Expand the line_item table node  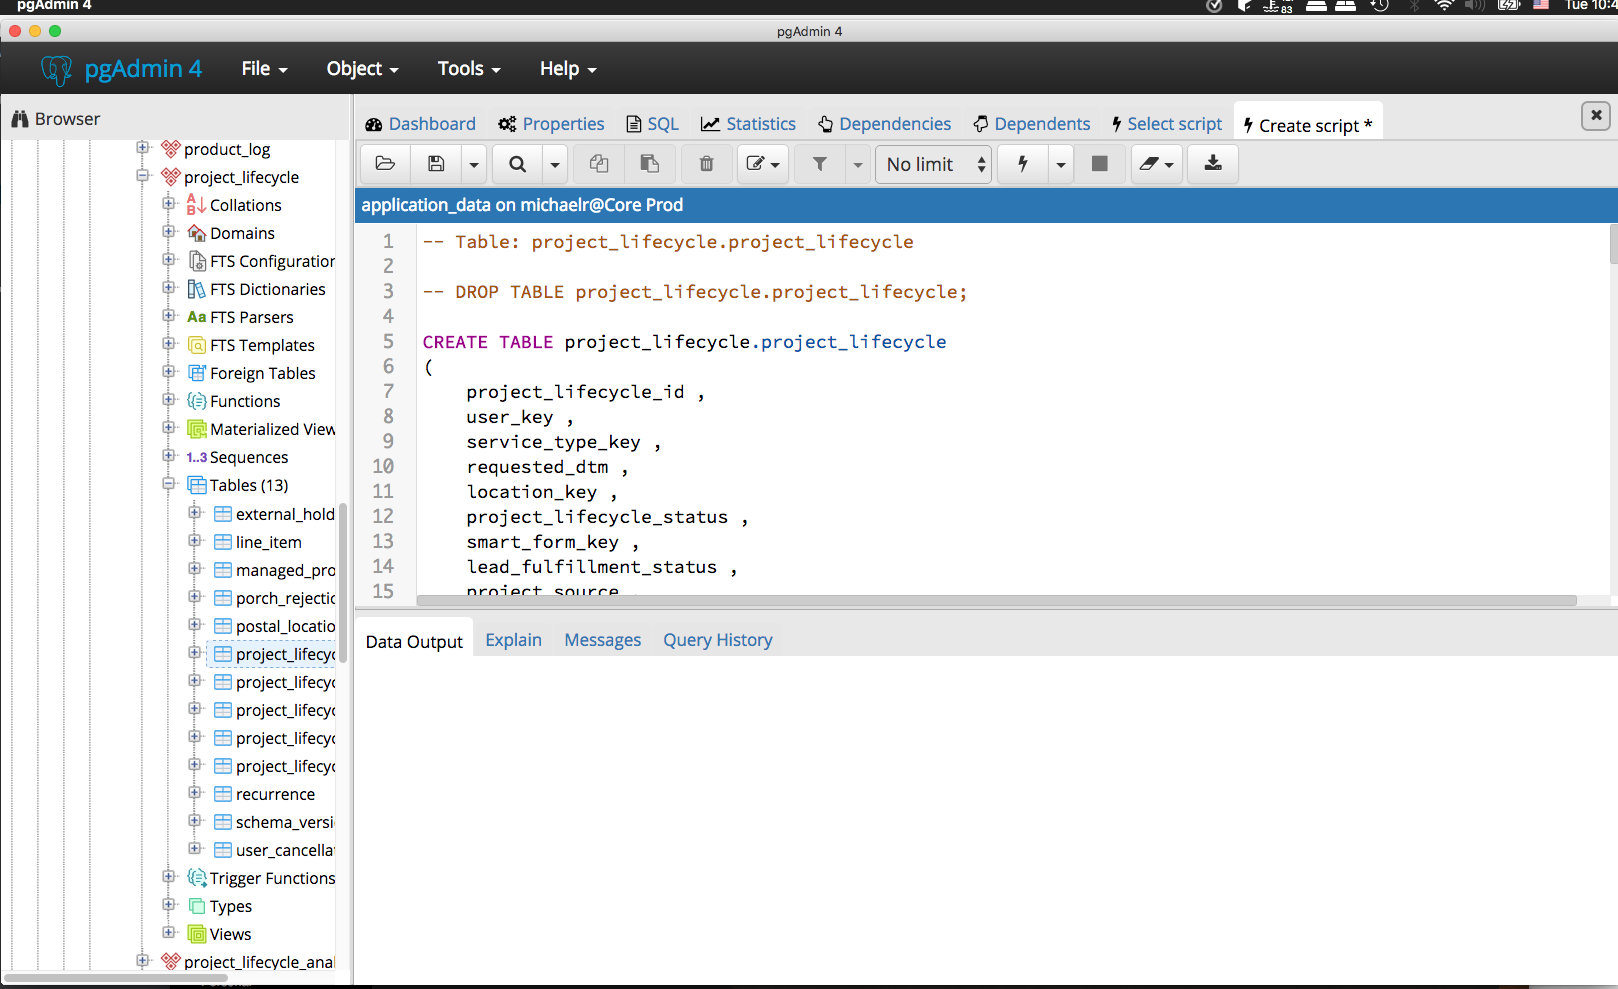[x=195, y=541]
